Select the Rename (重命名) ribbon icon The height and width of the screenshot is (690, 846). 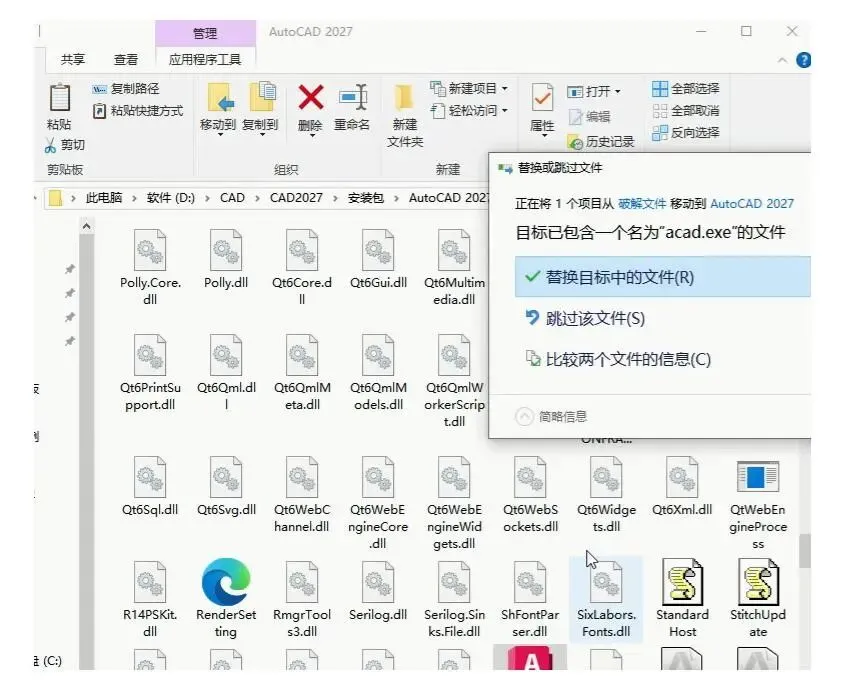click(354, 98)
